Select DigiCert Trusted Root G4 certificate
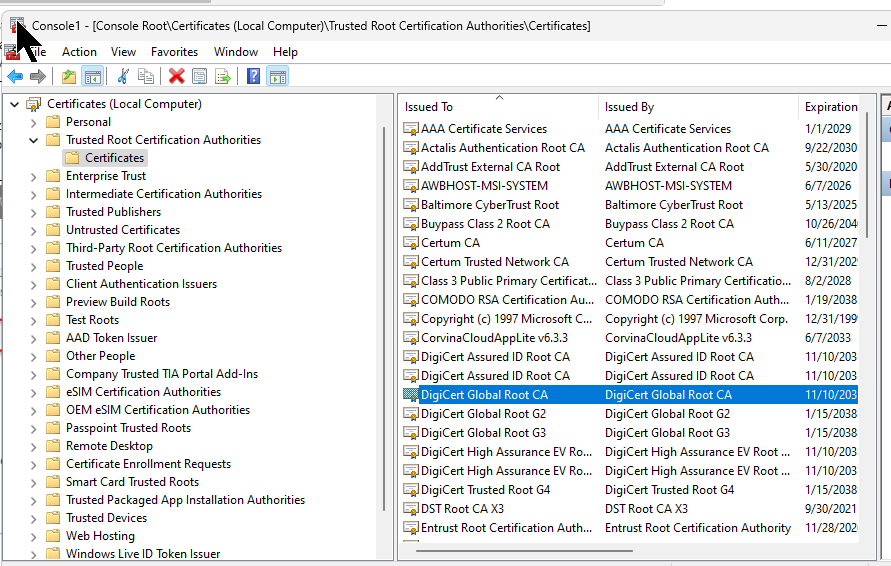The height and width of the screenshot is (566, 891). point(485,490)
